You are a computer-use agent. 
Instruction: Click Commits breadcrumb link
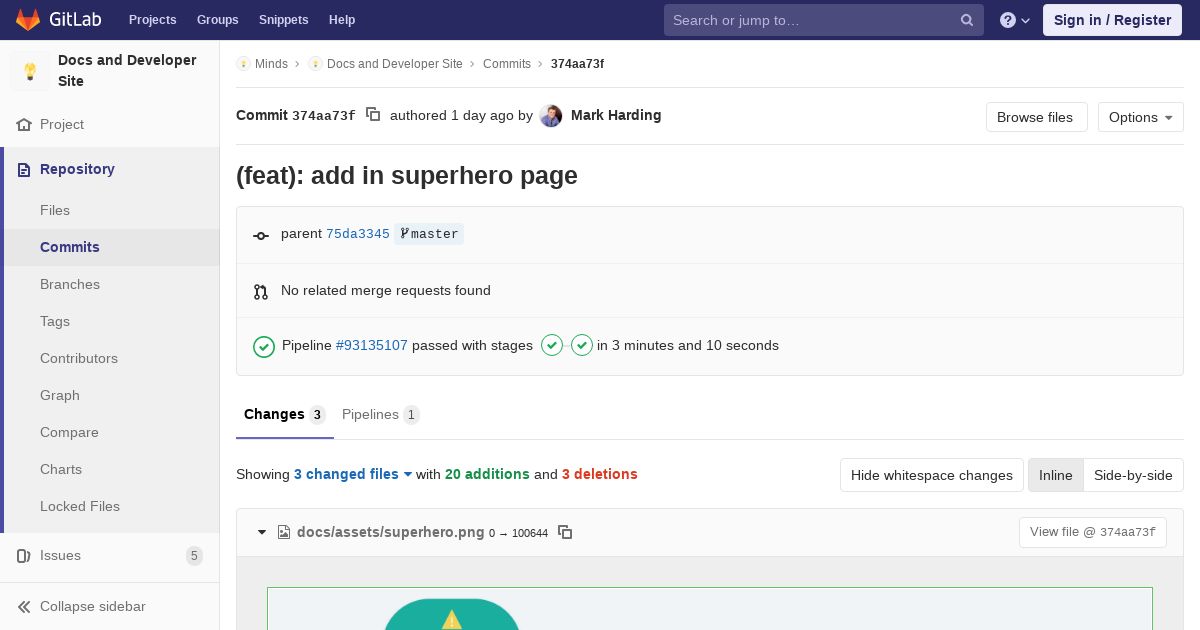[507, 63]
